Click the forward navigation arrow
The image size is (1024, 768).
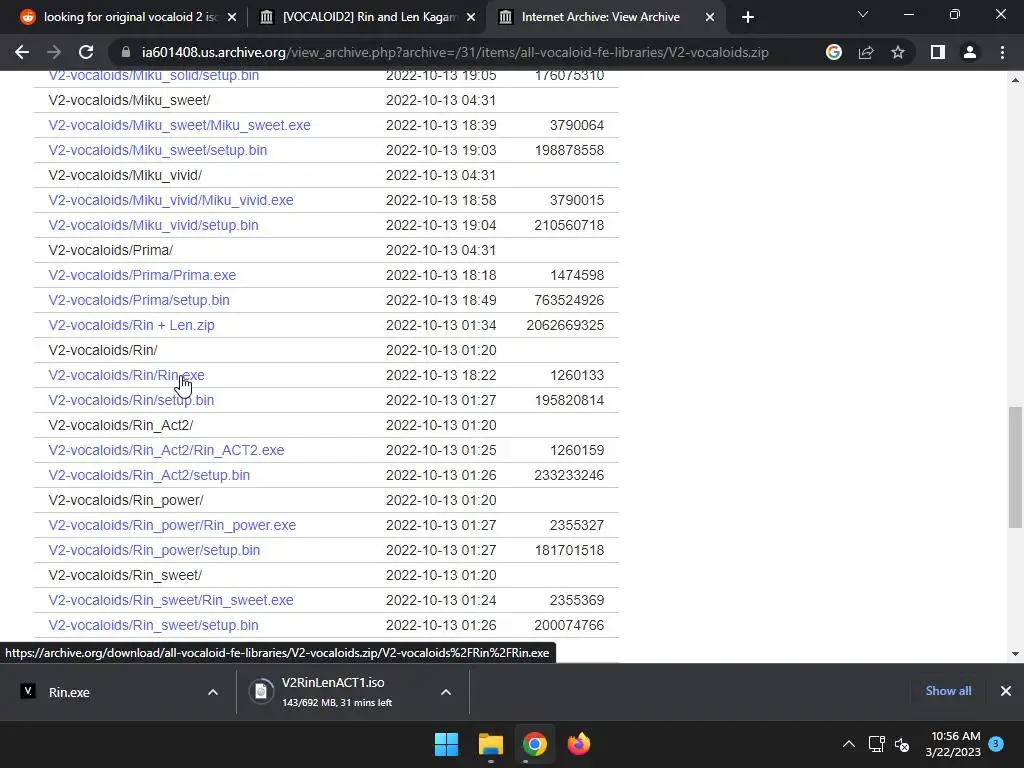click(x=54, y=52)
